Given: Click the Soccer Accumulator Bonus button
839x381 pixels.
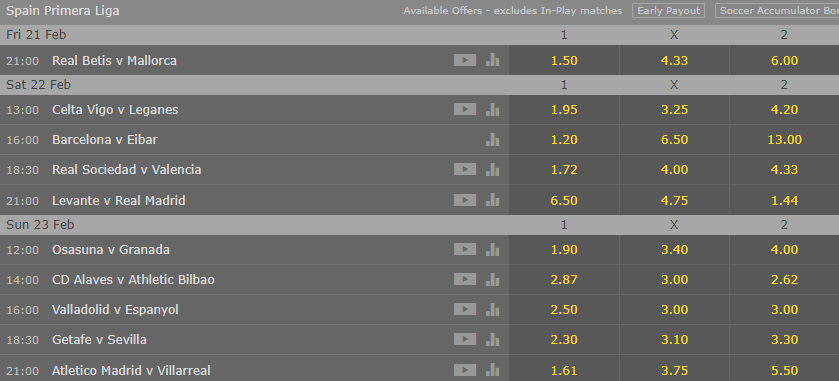Looking at the screenshot, I should (x=777, y=11).
